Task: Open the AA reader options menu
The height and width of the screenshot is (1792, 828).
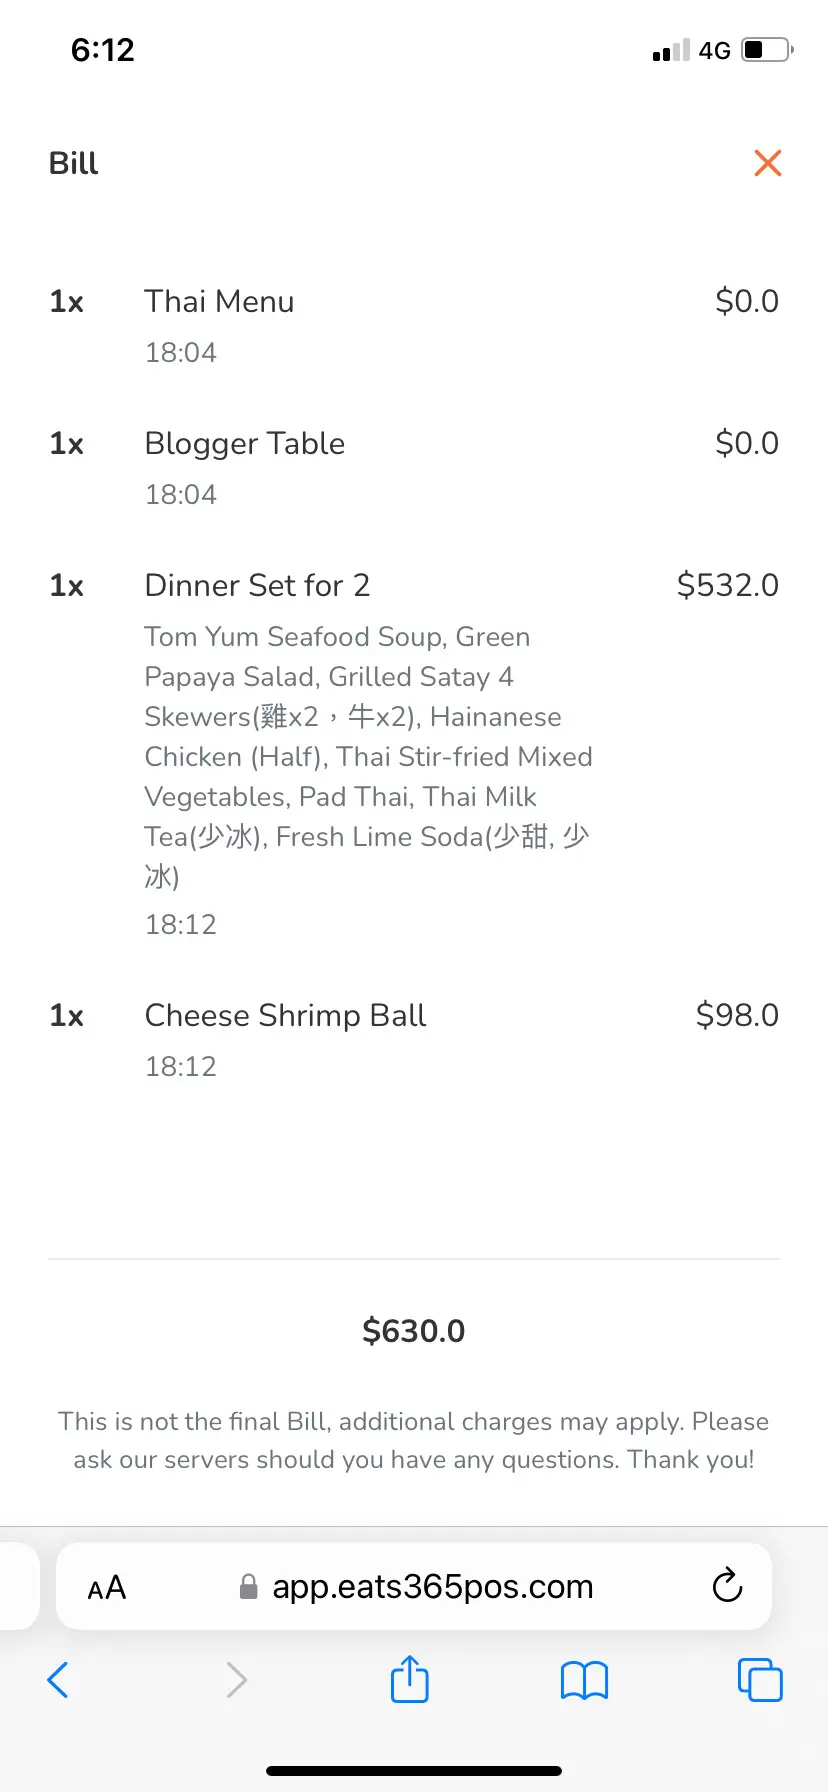Action: click(x=107, y=1587)
